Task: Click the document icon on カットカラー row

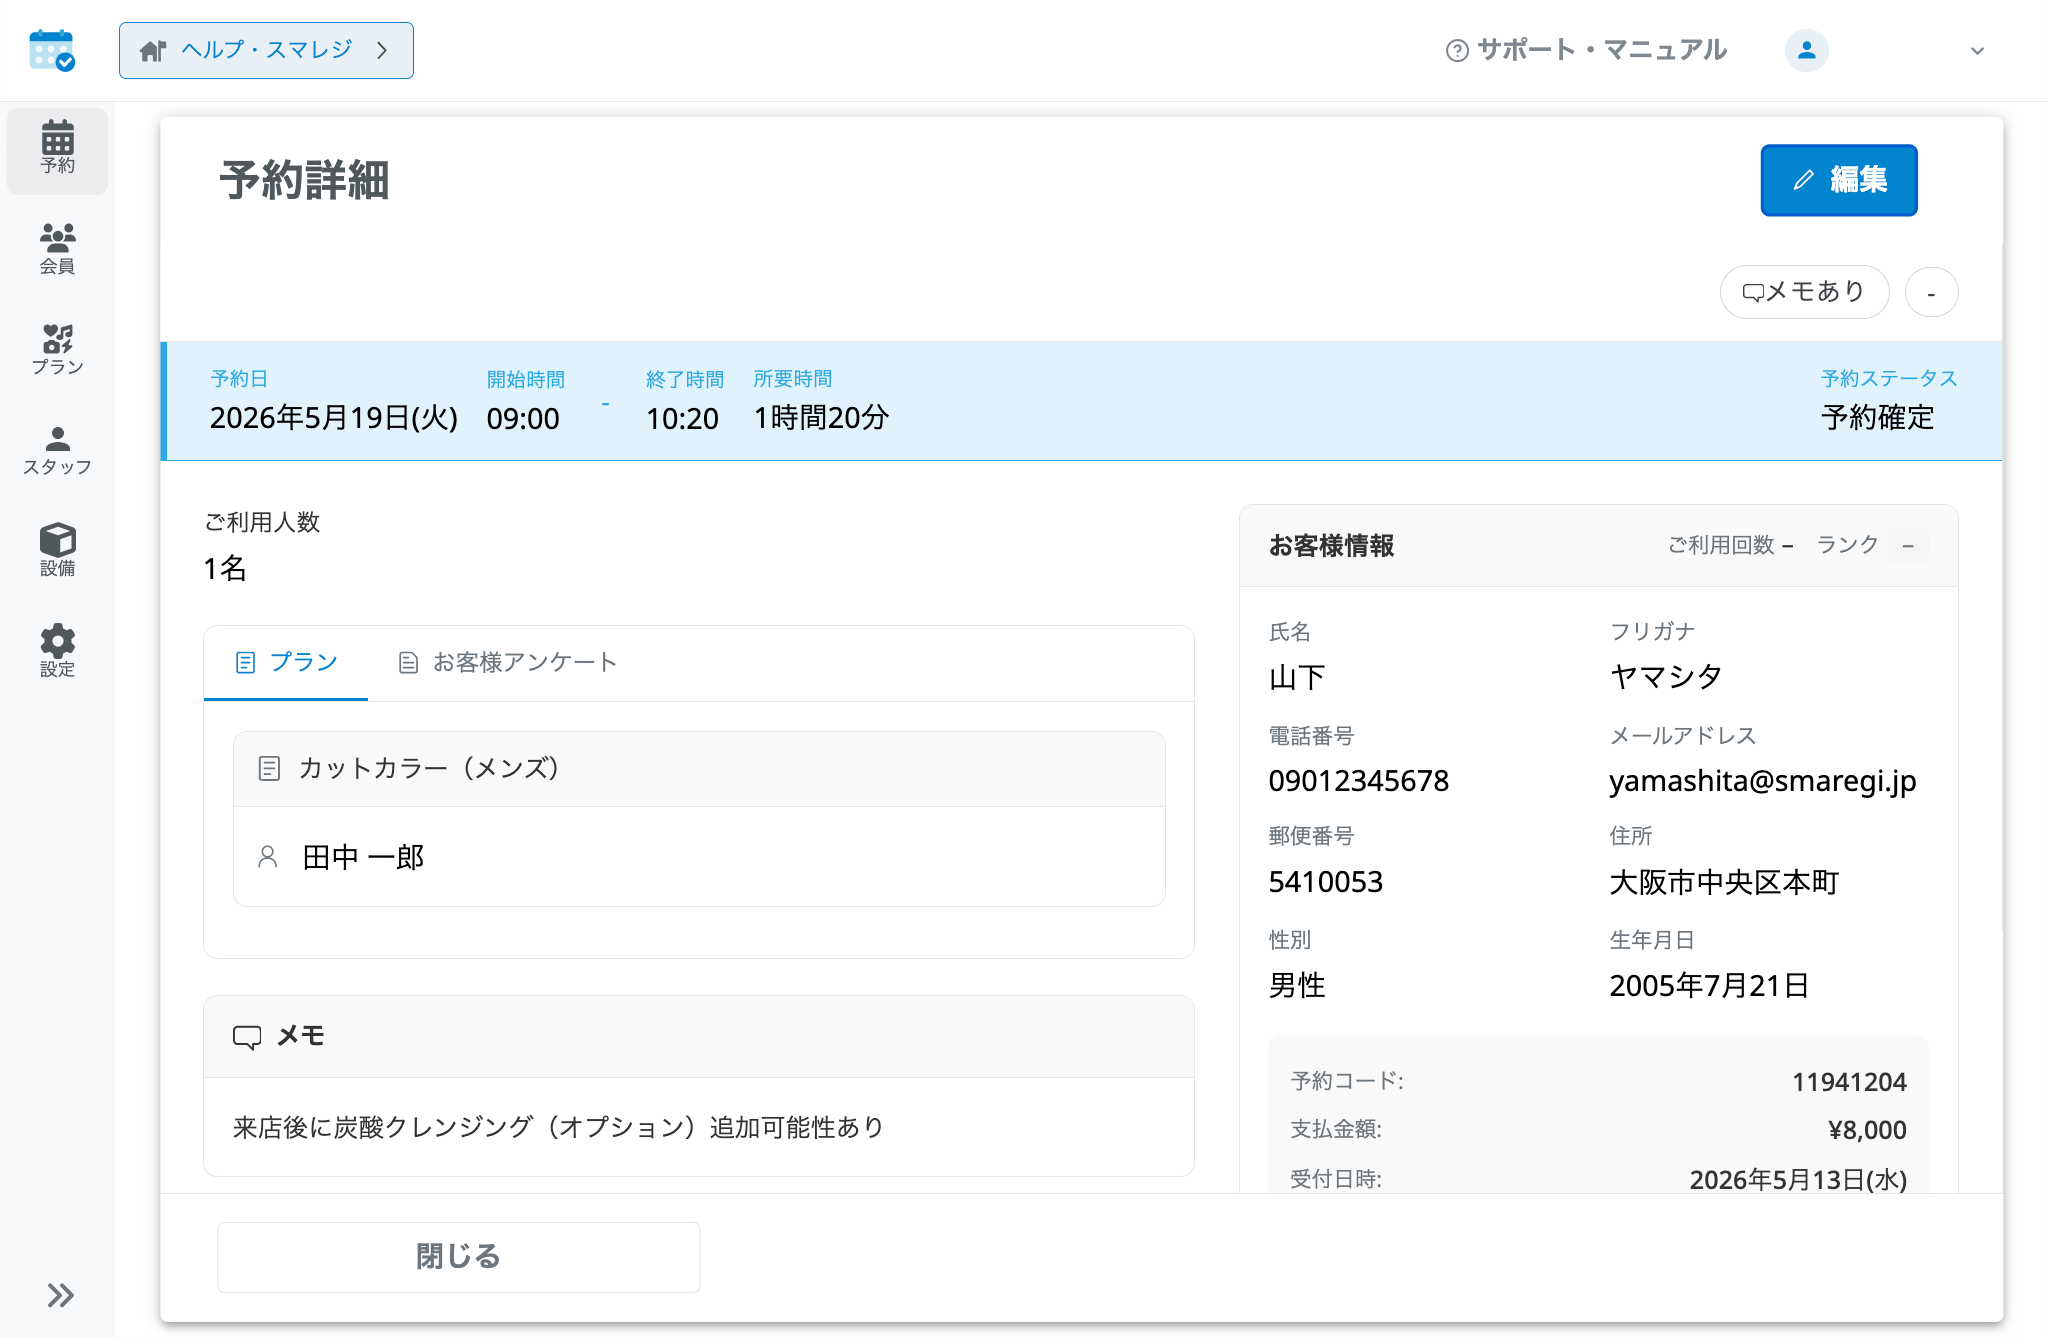Action: click(269, 769)
